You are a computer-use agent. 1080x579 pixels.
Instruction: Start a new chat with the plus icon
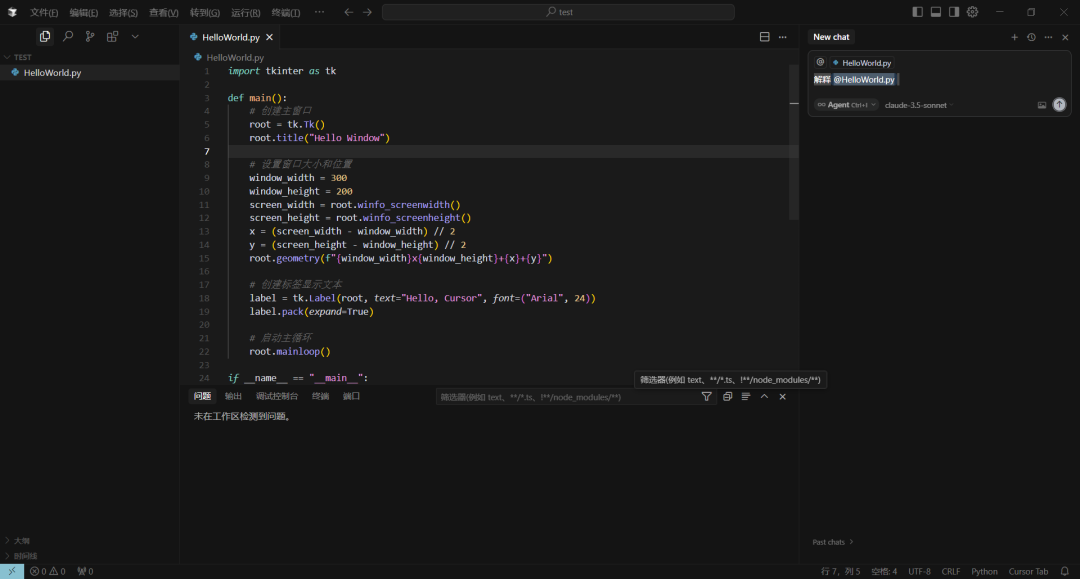pyautogui.click(x=1014, y=37)
